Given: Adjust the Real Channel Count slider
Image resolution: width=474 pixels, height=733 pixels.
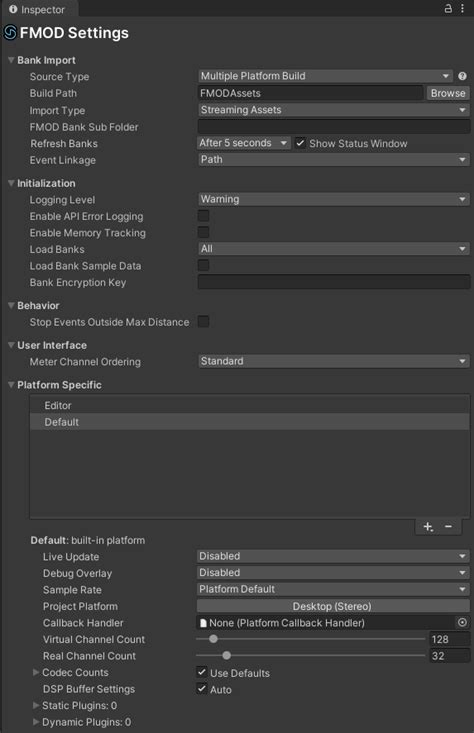Looking at the screenshot, I should pos(310,655).
